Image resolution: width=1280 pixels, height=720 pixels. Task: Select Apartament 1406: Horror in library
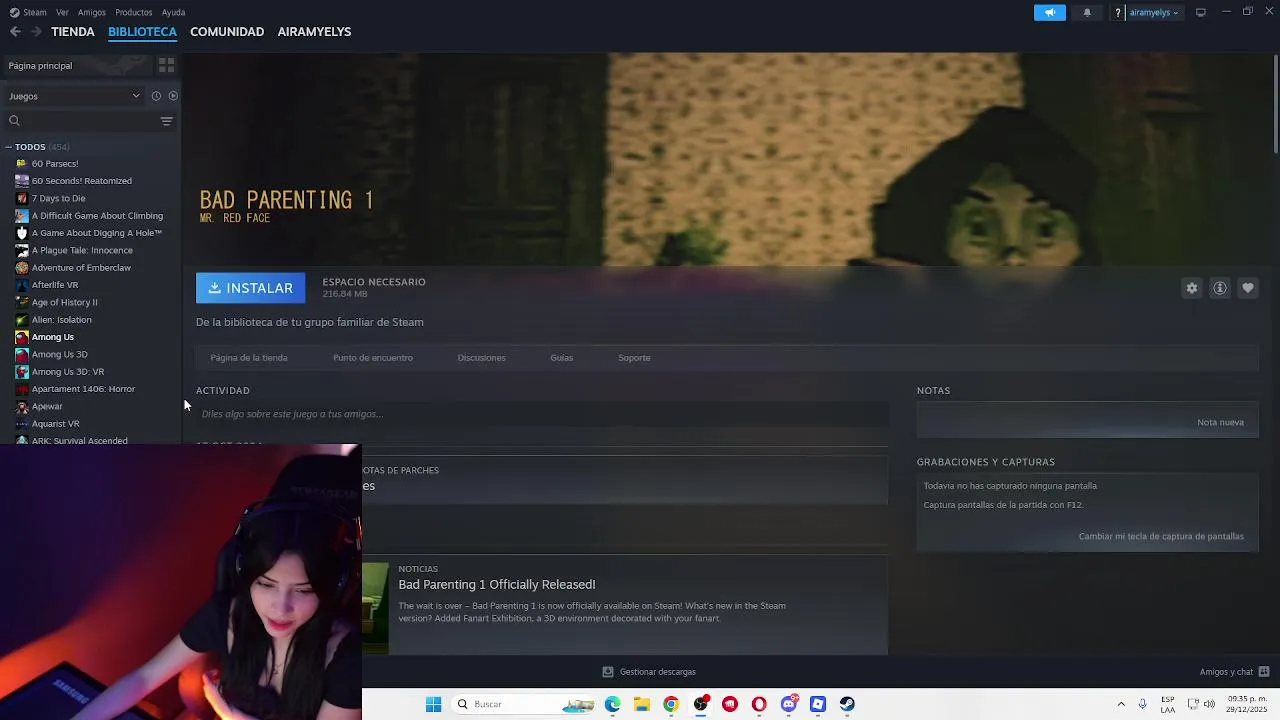83,389
